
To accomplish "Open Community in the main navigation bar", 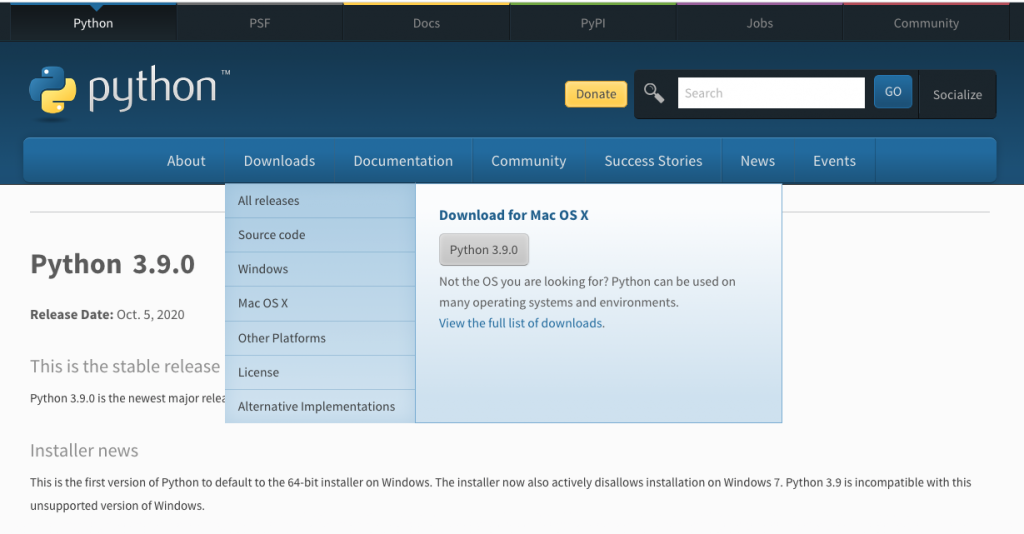I will click(528, 161).
